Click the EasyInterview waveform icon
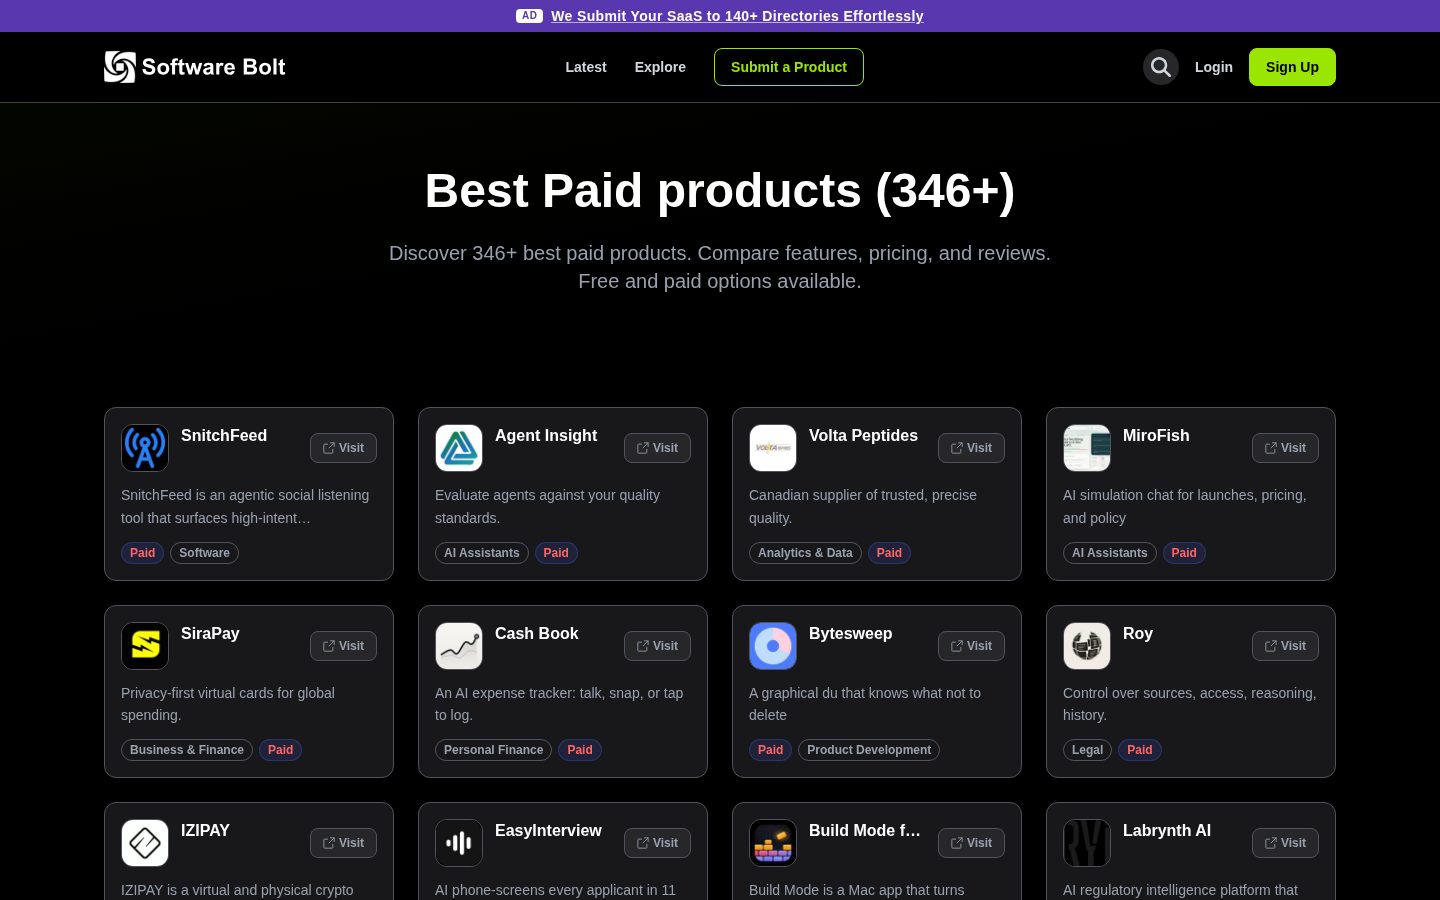The height and width of the screenshot is (900, 1440). point(459,843)
